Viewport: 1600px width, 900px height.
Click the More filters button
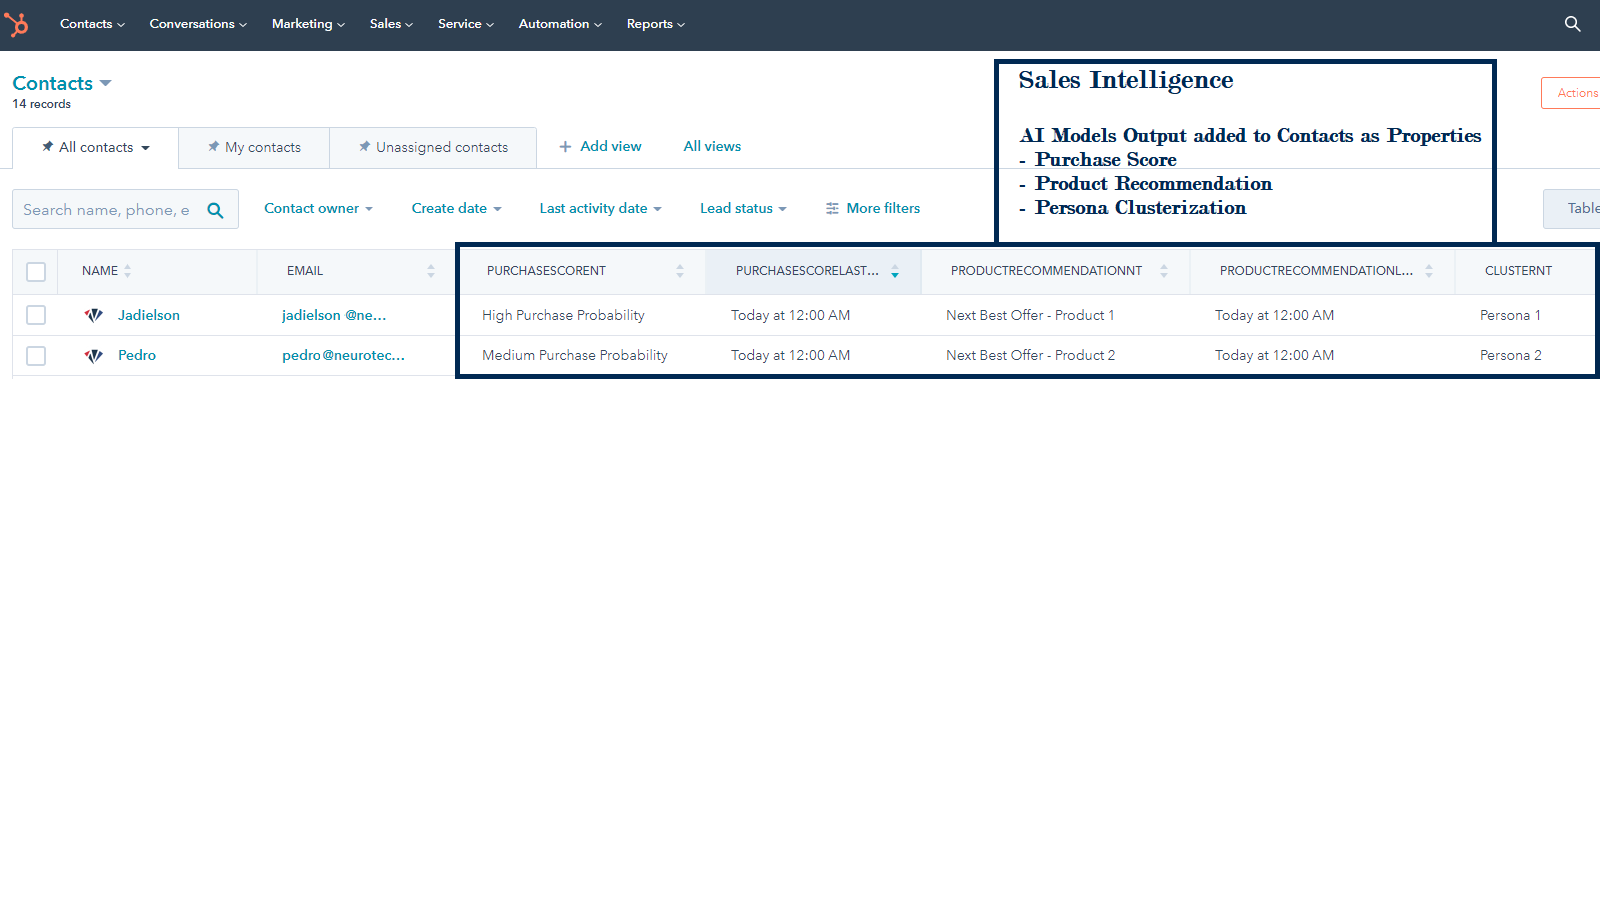[873, 208]
